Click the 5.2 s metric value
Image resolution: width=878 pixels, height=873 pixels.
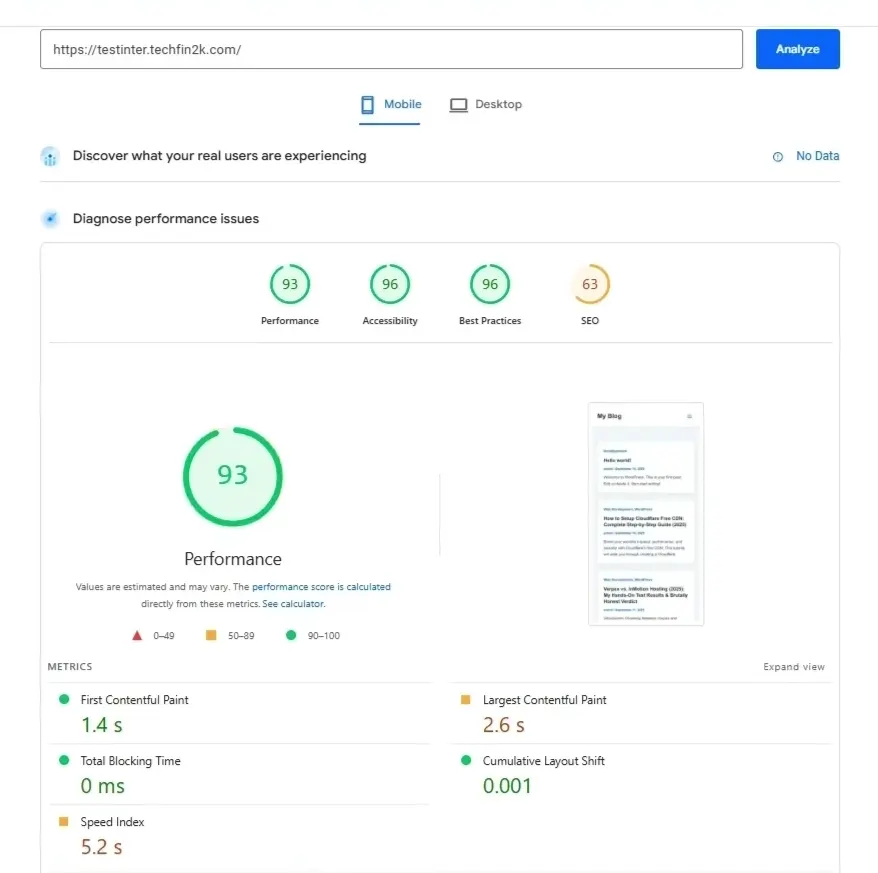point(102,847)
